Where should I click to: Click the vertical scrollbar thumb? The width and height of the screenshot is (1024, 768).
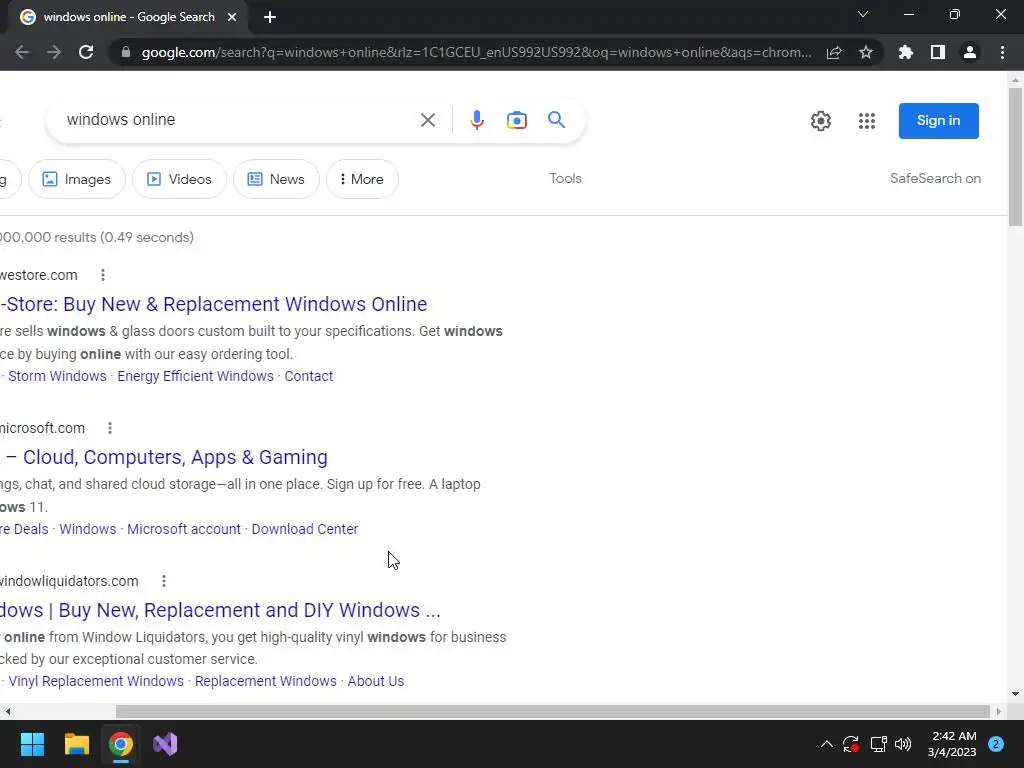point(1015,157)
